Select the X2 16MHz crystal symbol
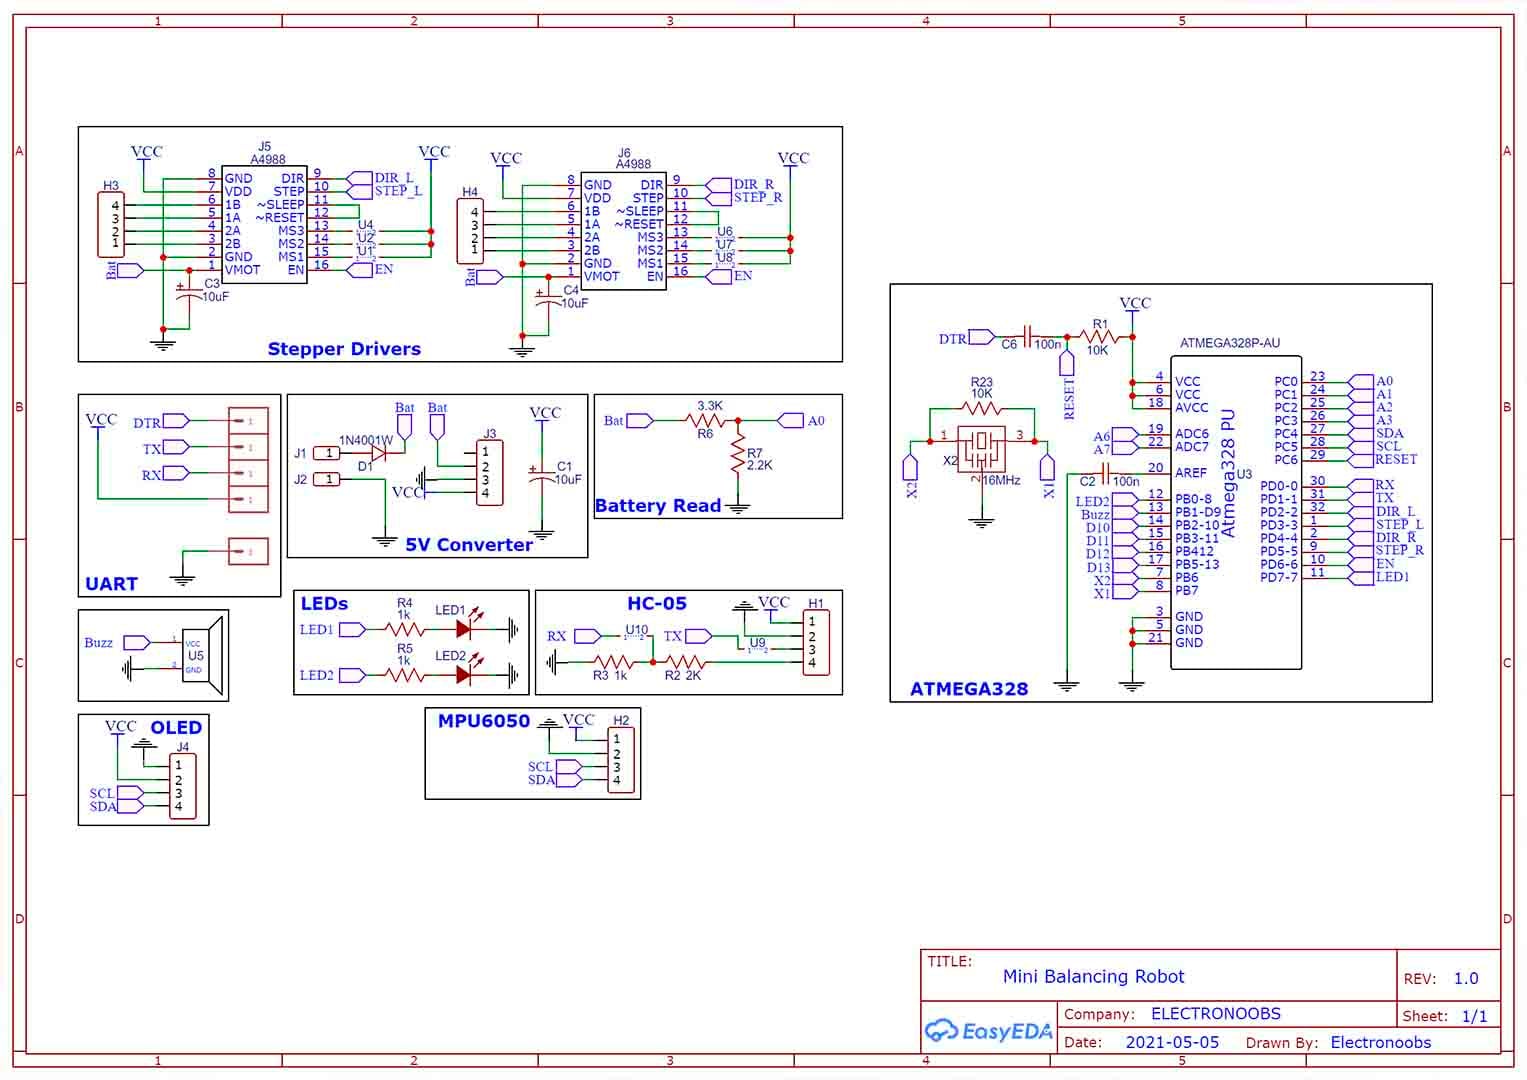1527x1080 pixels. click(981, 448)
